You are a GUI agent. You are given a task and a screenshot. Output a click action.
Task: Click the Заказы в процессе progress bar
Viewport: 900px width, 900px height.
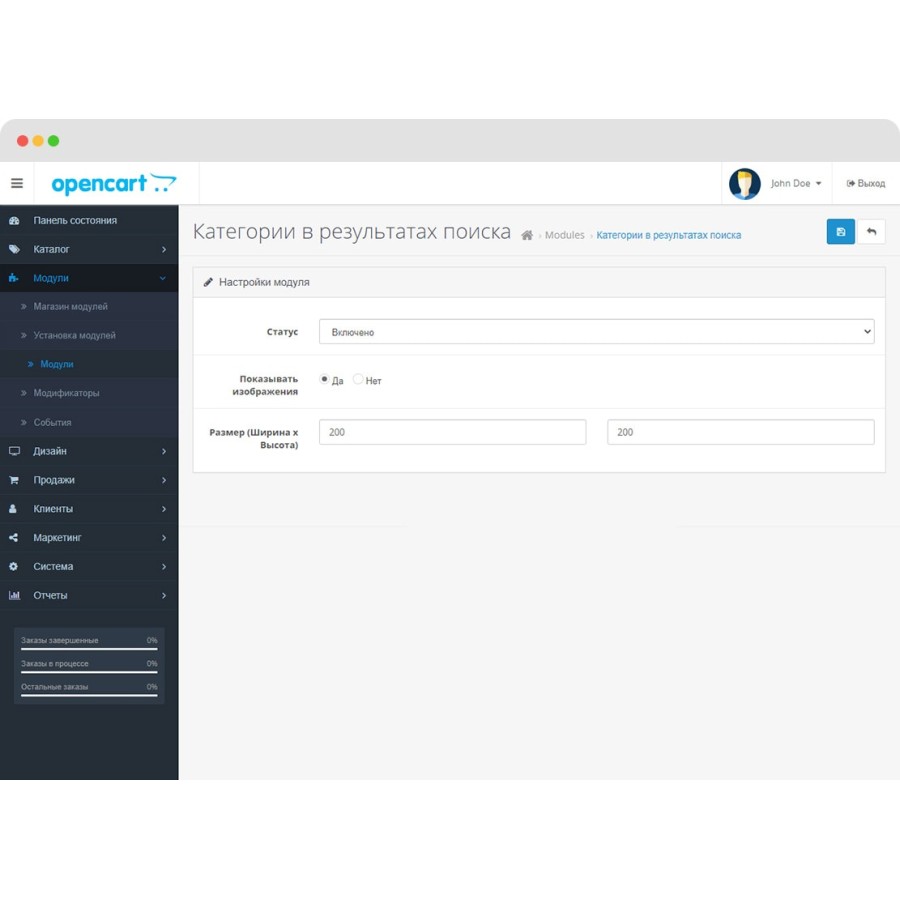click(x=89, y=672)
